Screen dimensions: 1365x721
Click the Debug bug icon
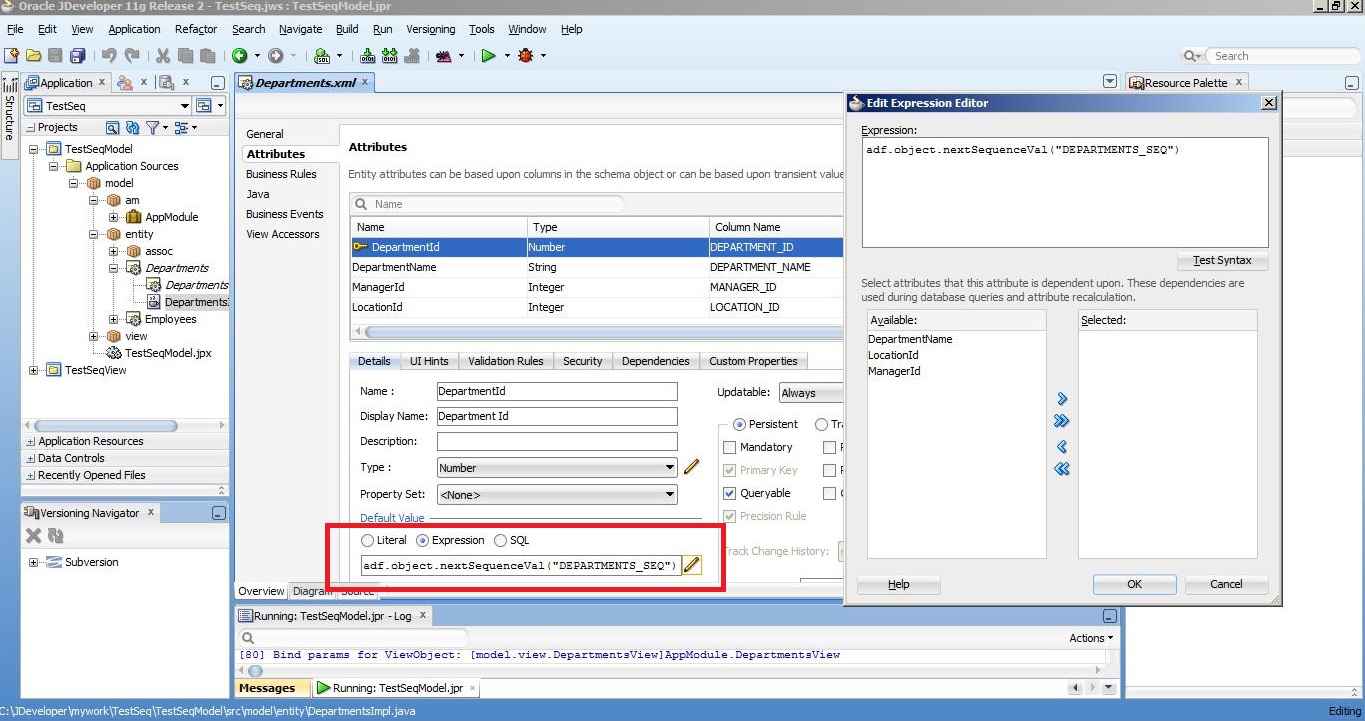(x=526, y=56)
